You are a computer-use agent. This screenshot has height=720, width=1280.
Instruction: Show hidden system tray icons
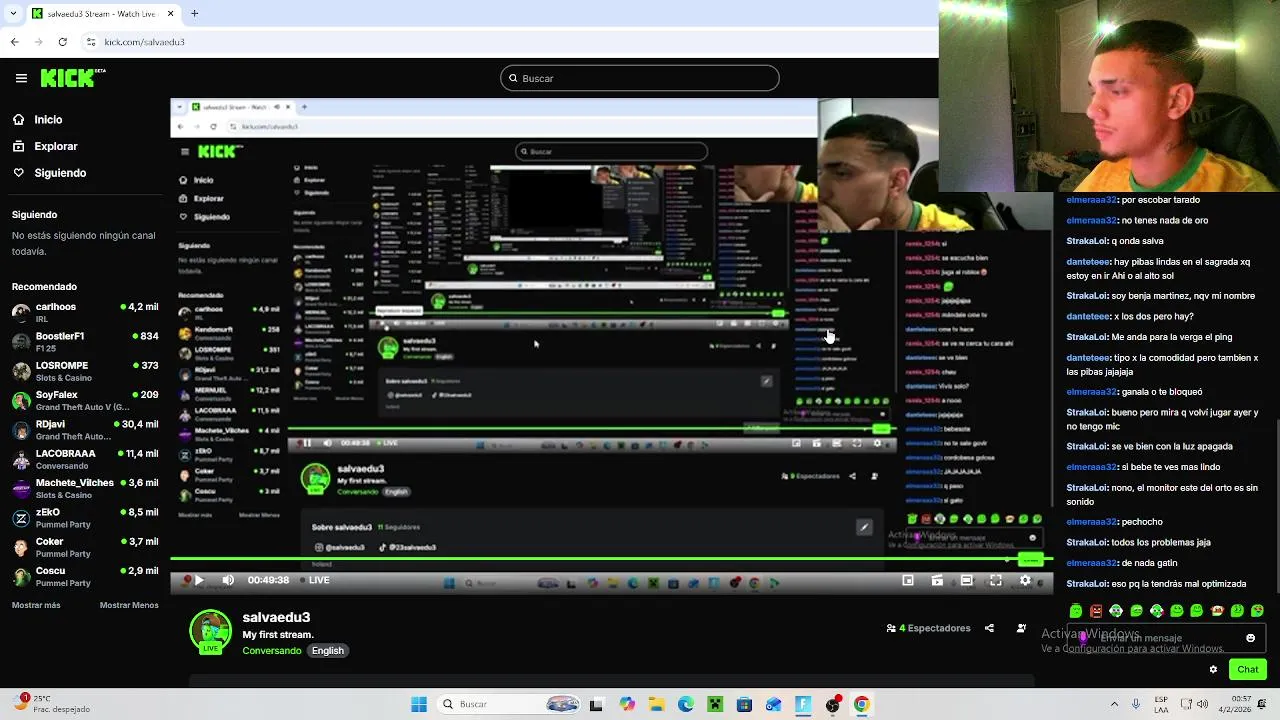[x=1114, y=704]
